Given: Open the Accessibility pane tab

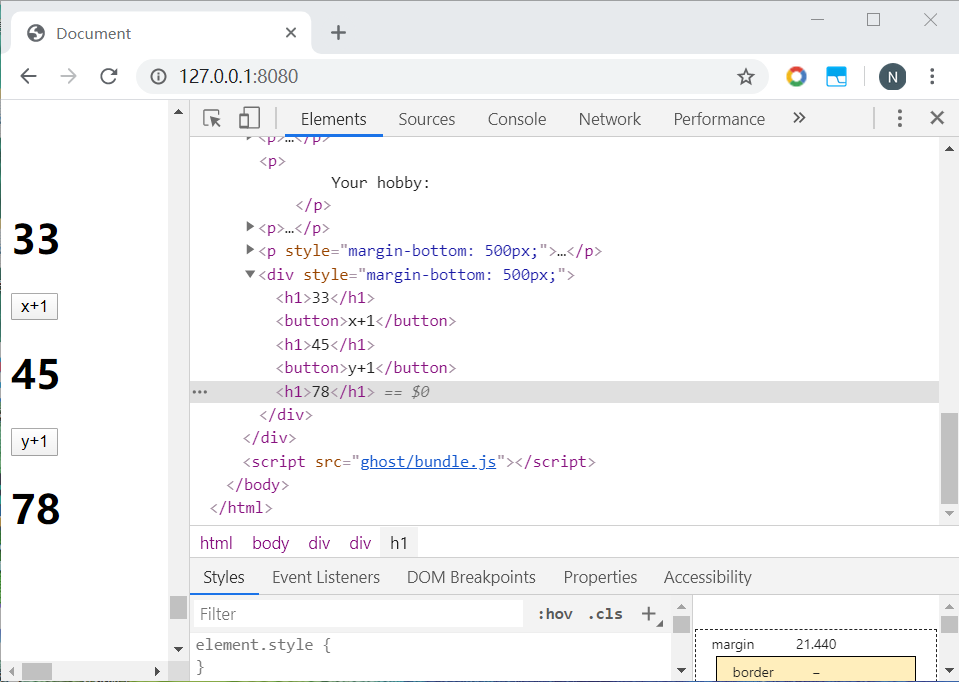Looking at the screenshot, I should 708,577.
